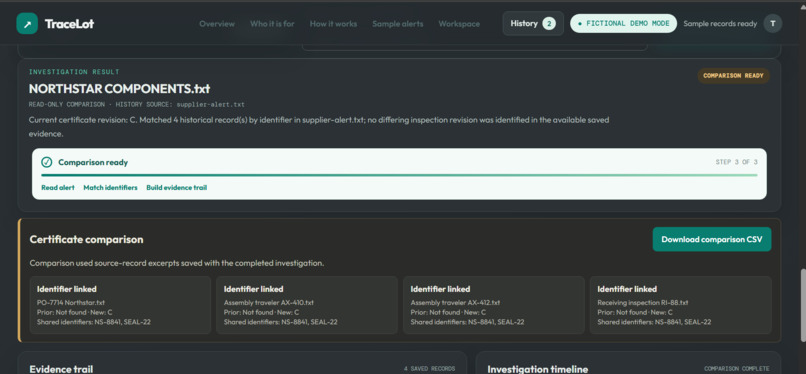This screenshot has height=374, width=806.
Task: Click the Match identifiers step
Action: click(111, 188)
